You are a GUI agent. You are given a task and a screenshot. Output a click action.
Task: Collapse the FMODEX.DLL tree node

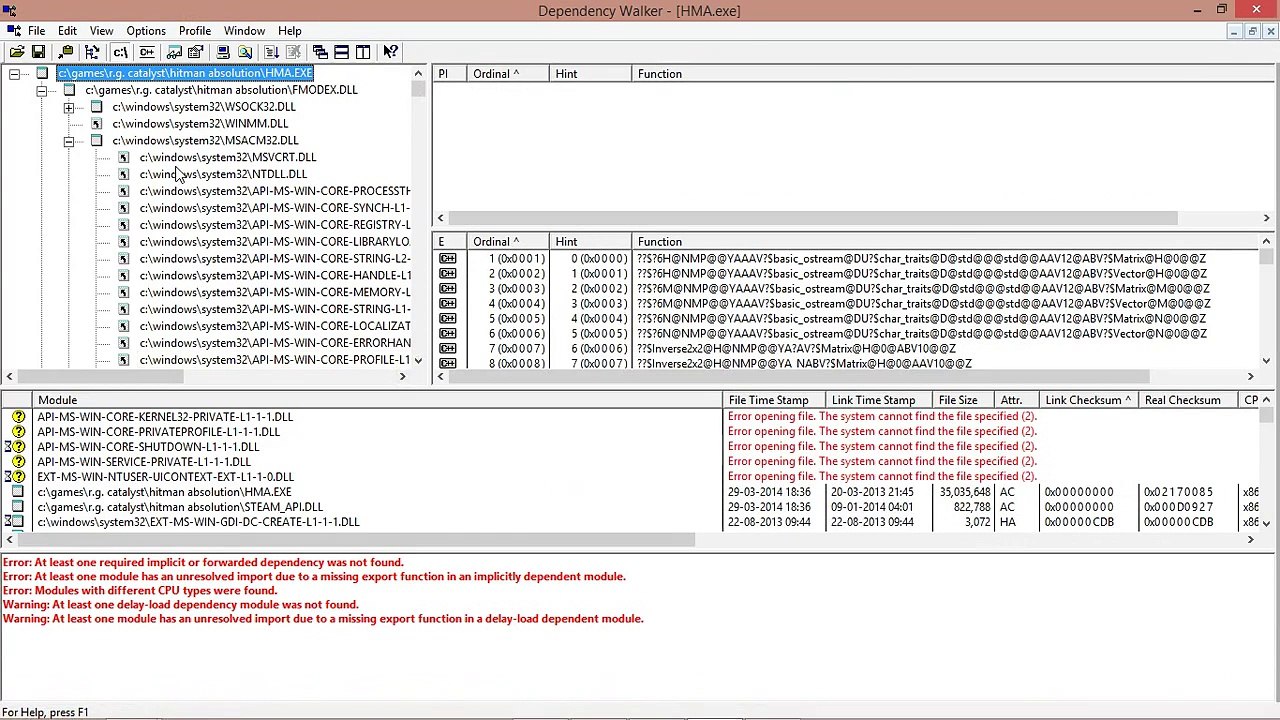[41, 90]
